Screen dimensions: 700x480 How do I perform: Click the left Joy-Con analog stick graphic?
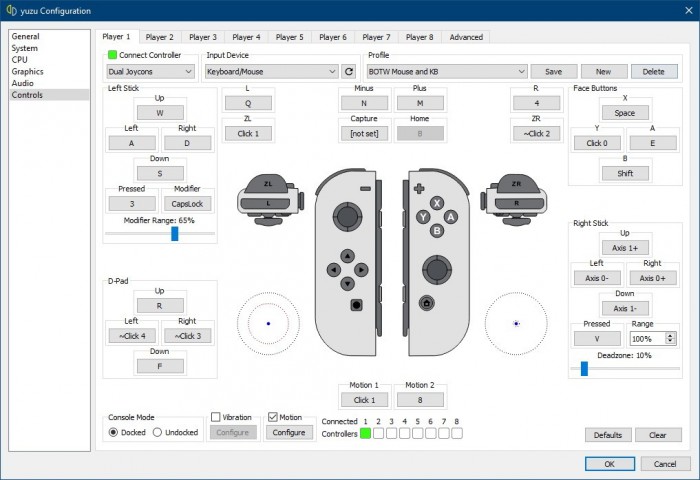(347, 215)
